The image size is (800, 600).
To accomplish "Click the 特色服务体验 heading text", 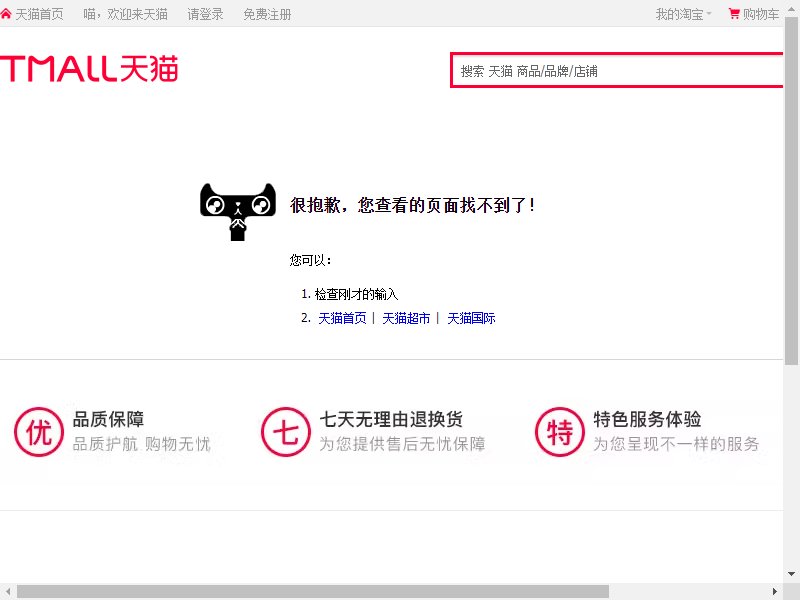I will 647,419.
